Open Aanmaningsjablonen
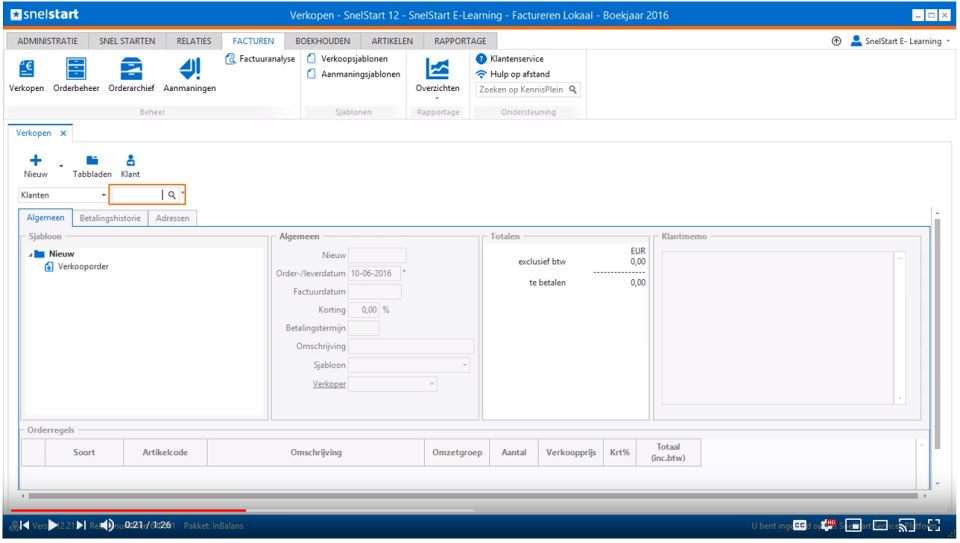Screen dimensions: 960x543 [x=353, y=74]
